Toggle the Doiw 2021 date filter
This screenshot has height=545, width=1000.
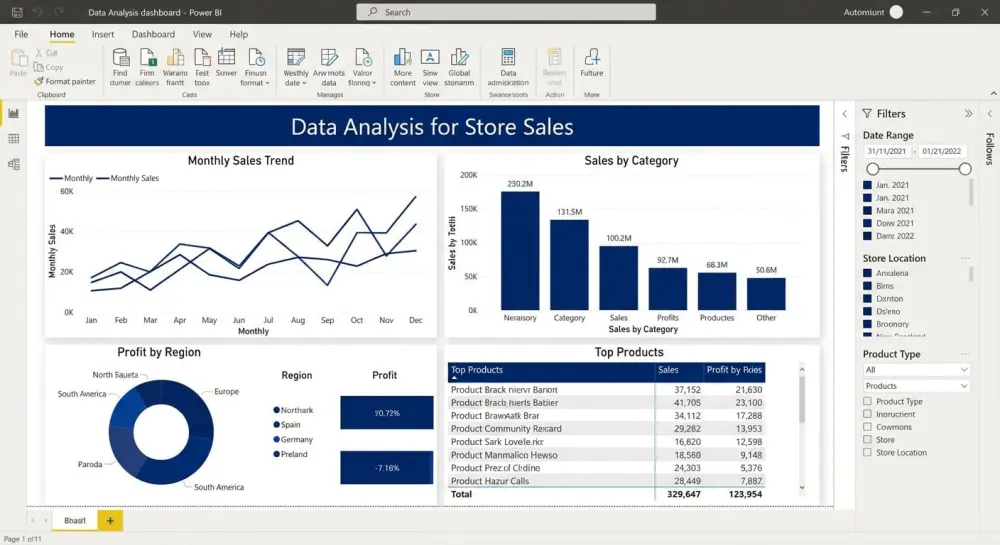pyautogui.click(x=867, y=223)
